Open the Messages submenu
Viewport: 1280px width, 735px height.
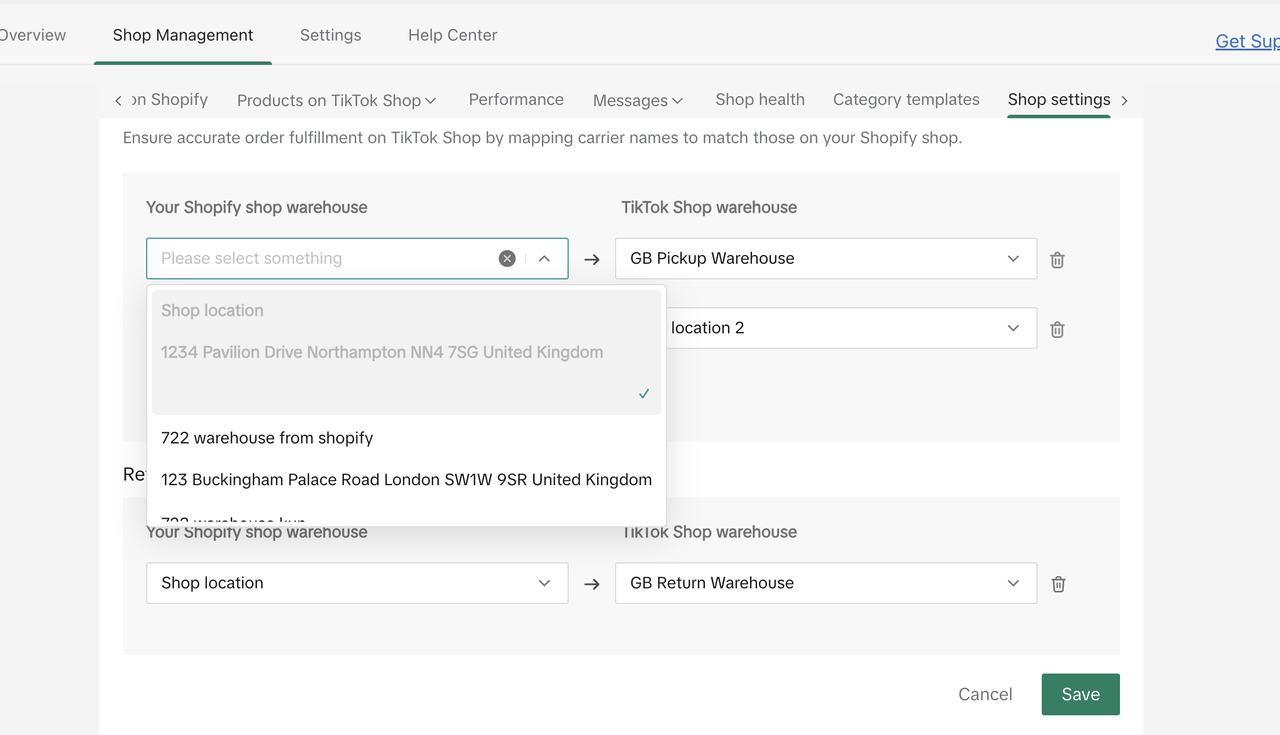[637, 100]
